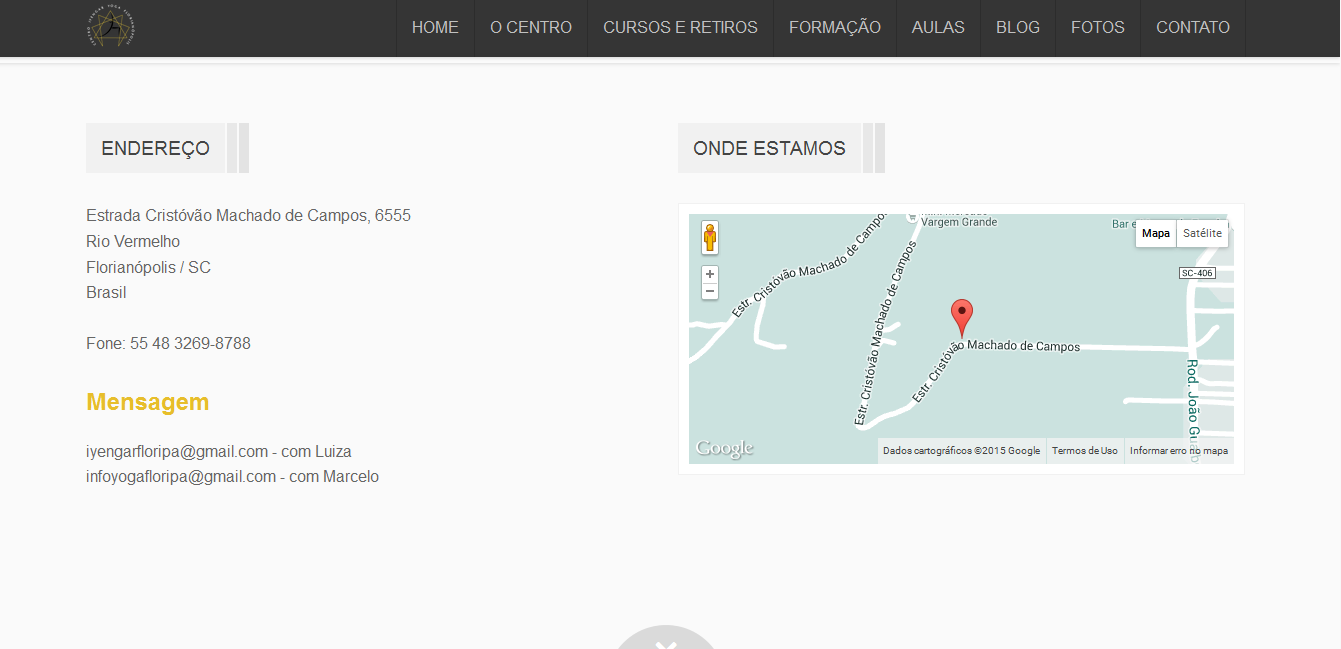Select the infoyogafloripa@gmail.com email text

181,476
